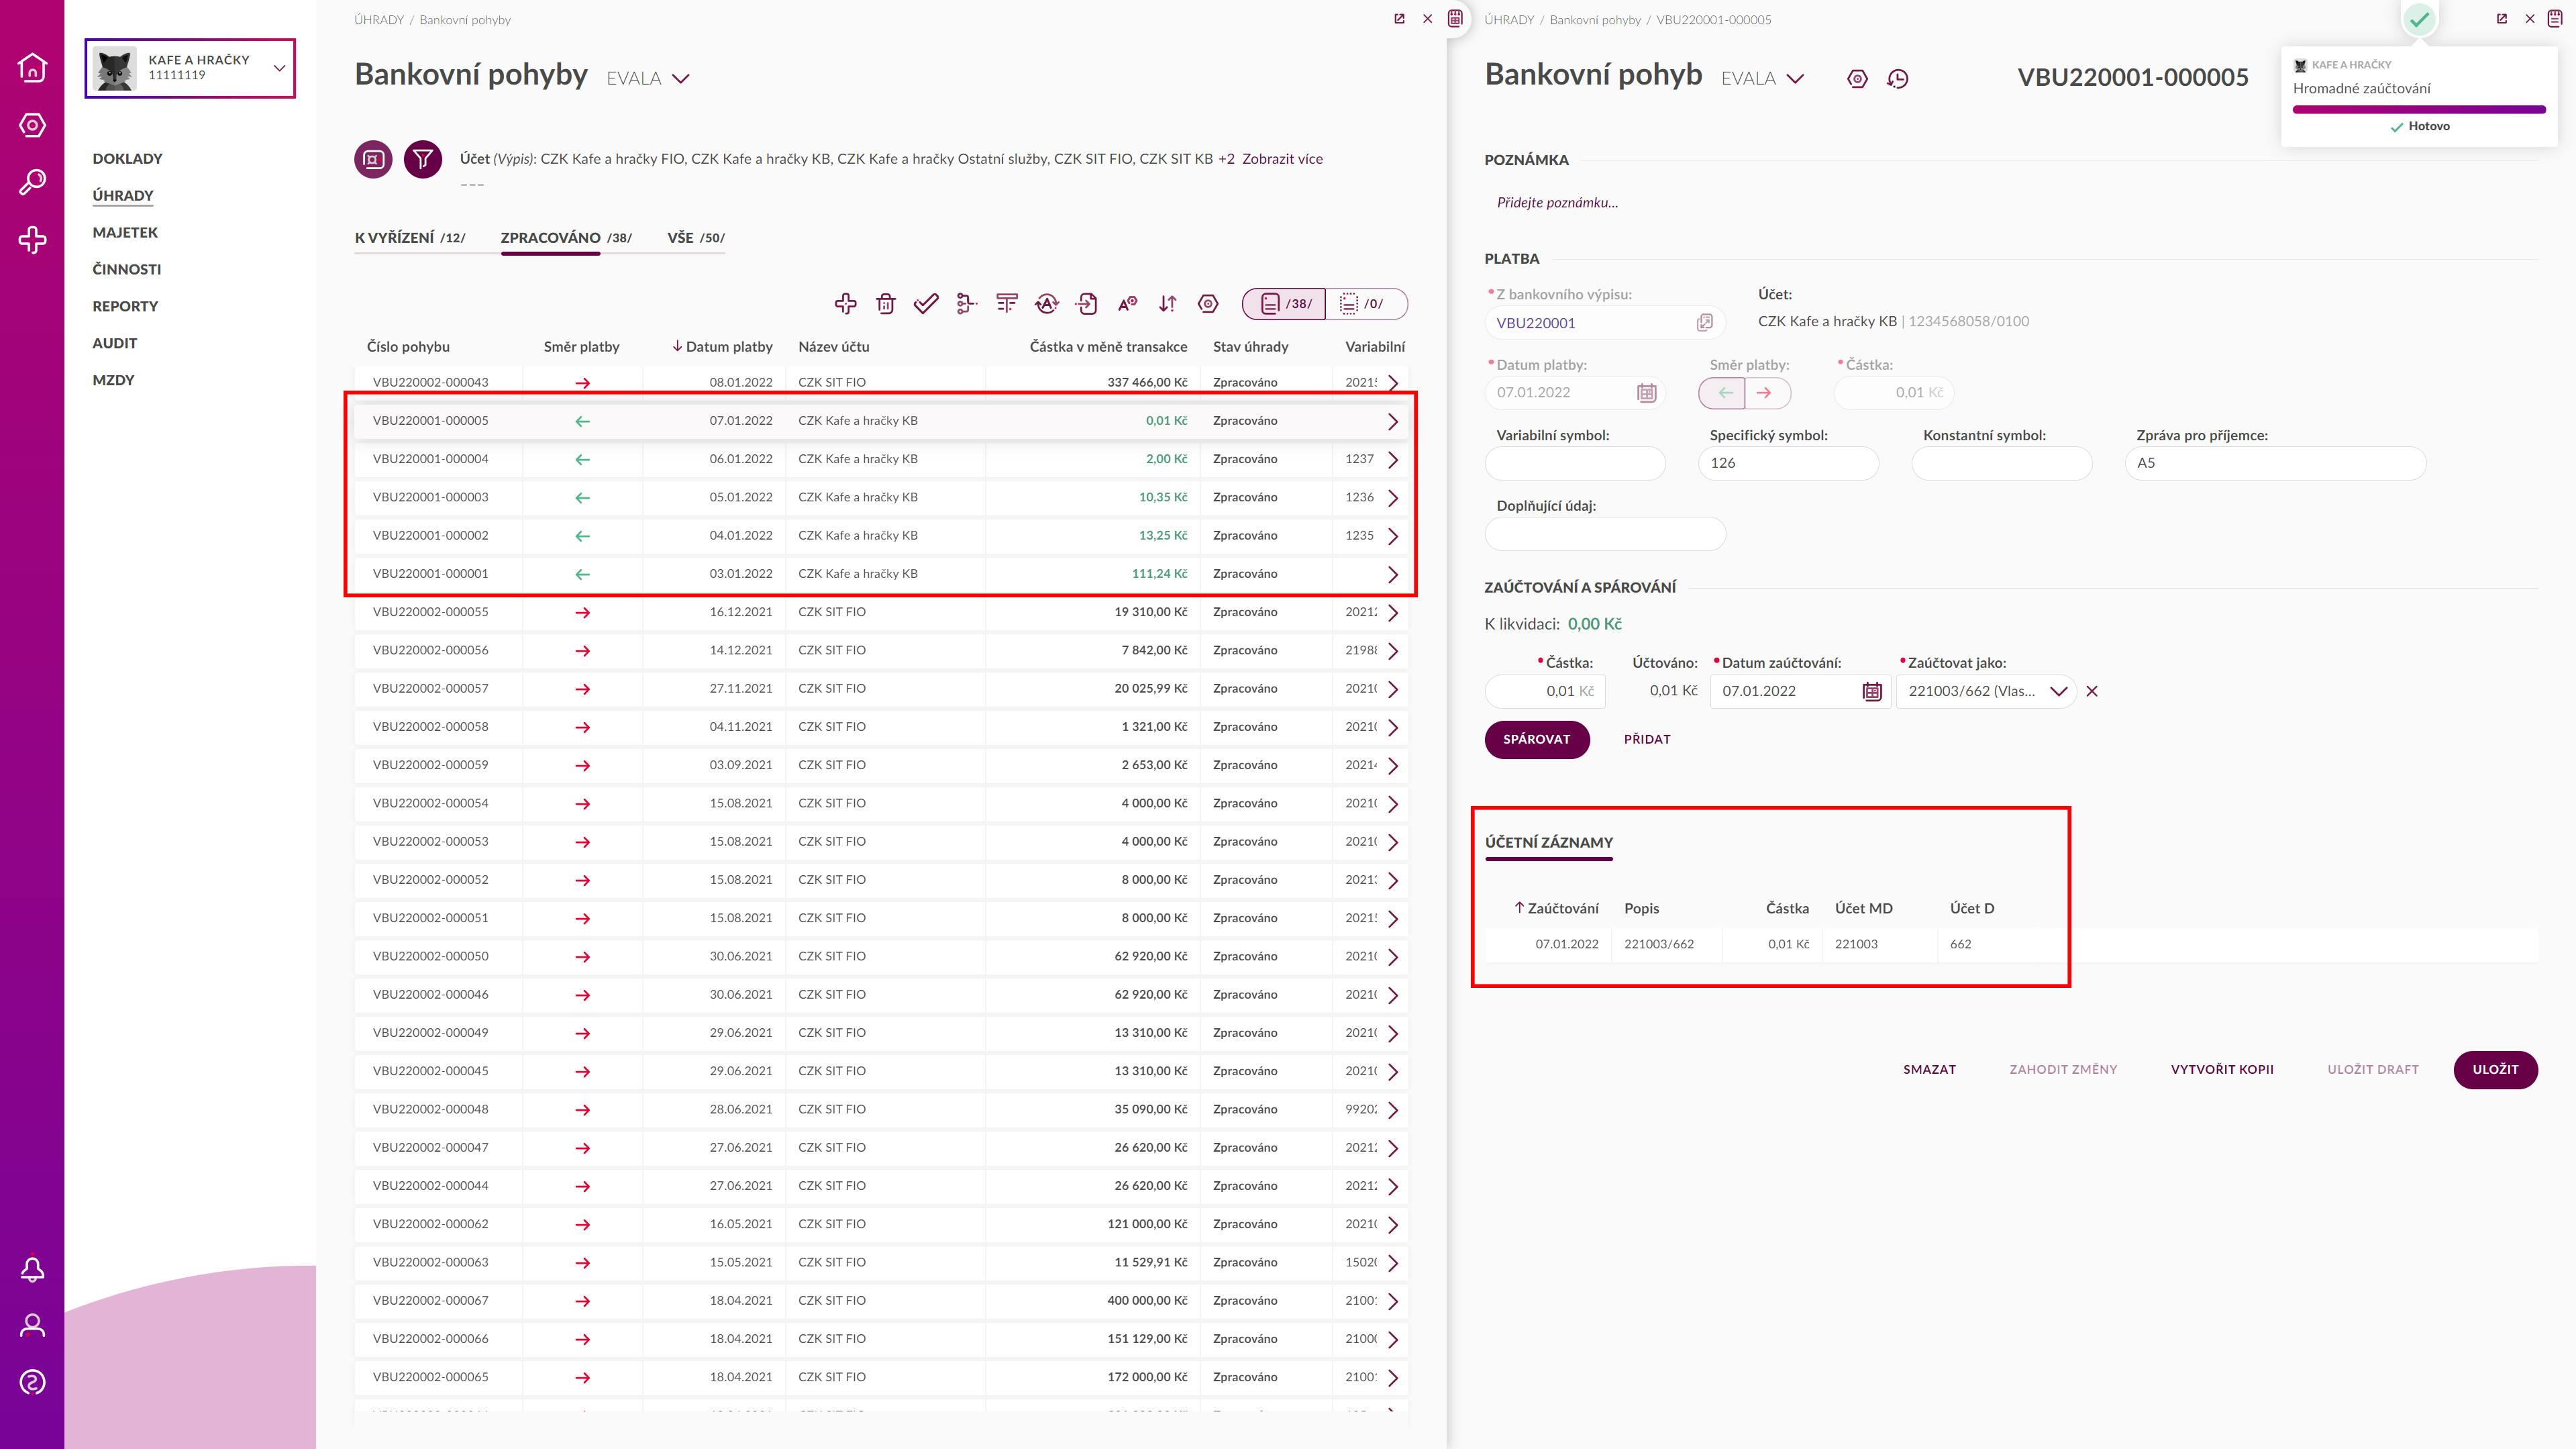Switch to the ZPRACOVÁNO /38/ tab
Screen dimensions: 2576x1449
(x=566, y=238)
